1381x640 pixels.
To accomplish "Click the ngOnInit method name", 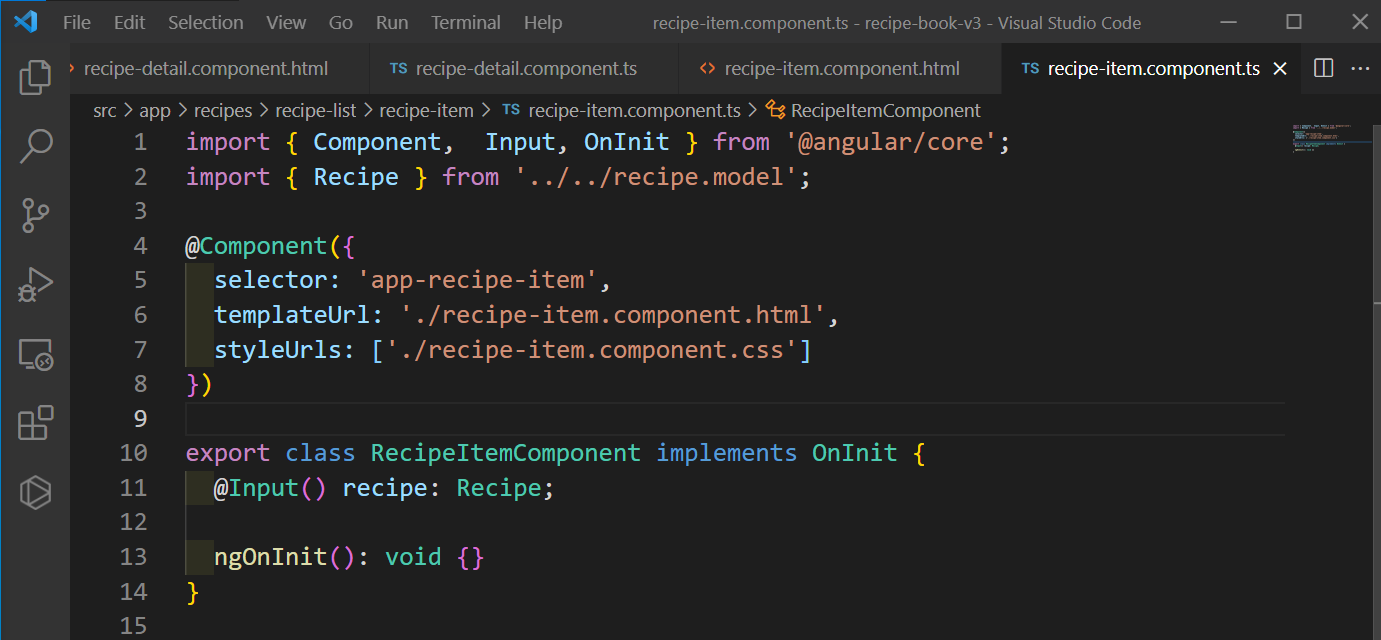I will pyautogui.click(x=271, y=556).
